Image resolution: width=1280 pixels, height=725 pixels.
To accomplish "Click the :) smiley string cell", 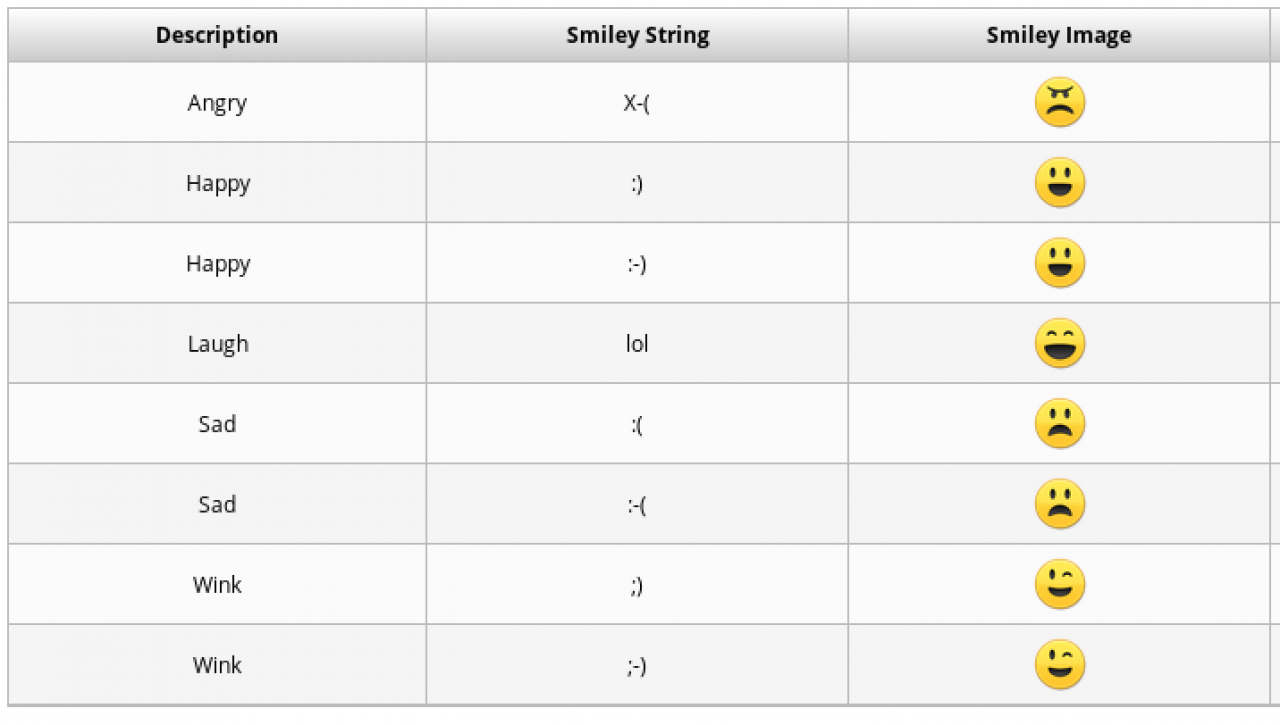I will tap(637, 184).
